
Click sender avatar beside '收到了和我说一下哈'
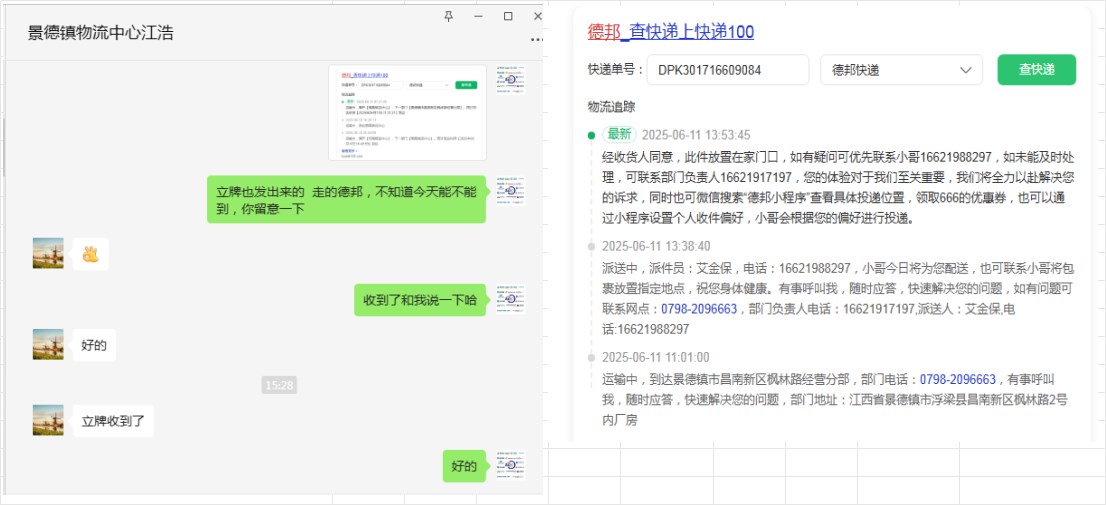(510, 300)
